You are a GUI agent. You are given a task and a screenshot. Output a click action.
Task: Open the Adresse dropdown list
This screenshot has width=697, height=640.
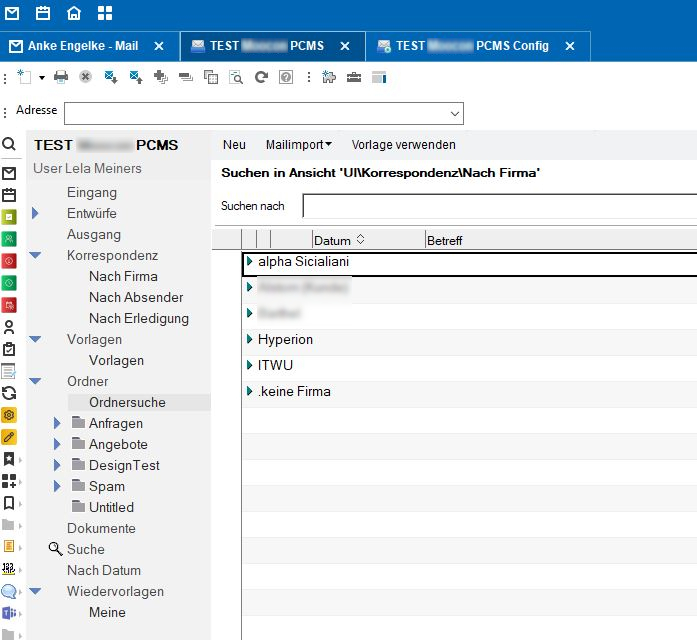click(455, 112)
